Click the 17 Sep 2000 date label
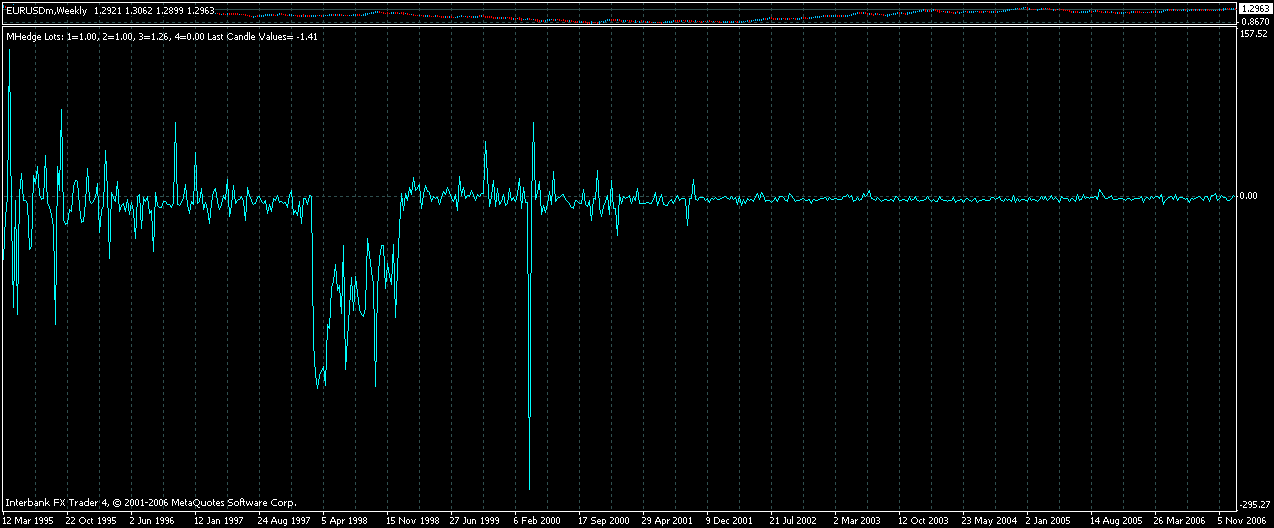 click(603, 520)
